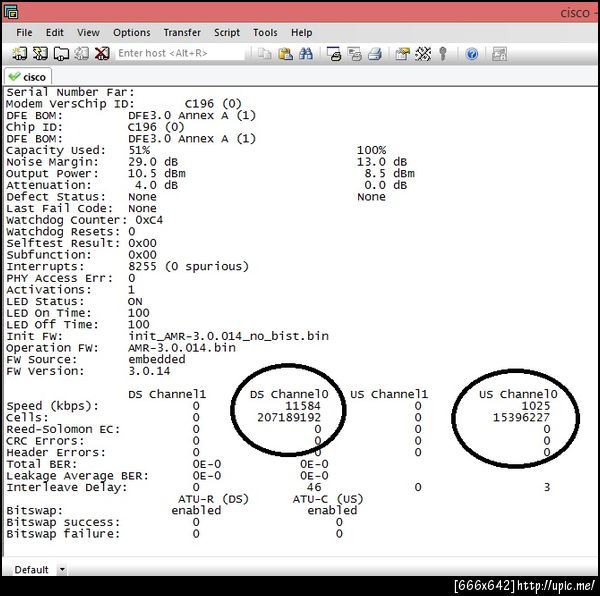Click the Output Power value 10.5 dBm
The height and width of the screenshot is (596, 600).
coord(157,173)
